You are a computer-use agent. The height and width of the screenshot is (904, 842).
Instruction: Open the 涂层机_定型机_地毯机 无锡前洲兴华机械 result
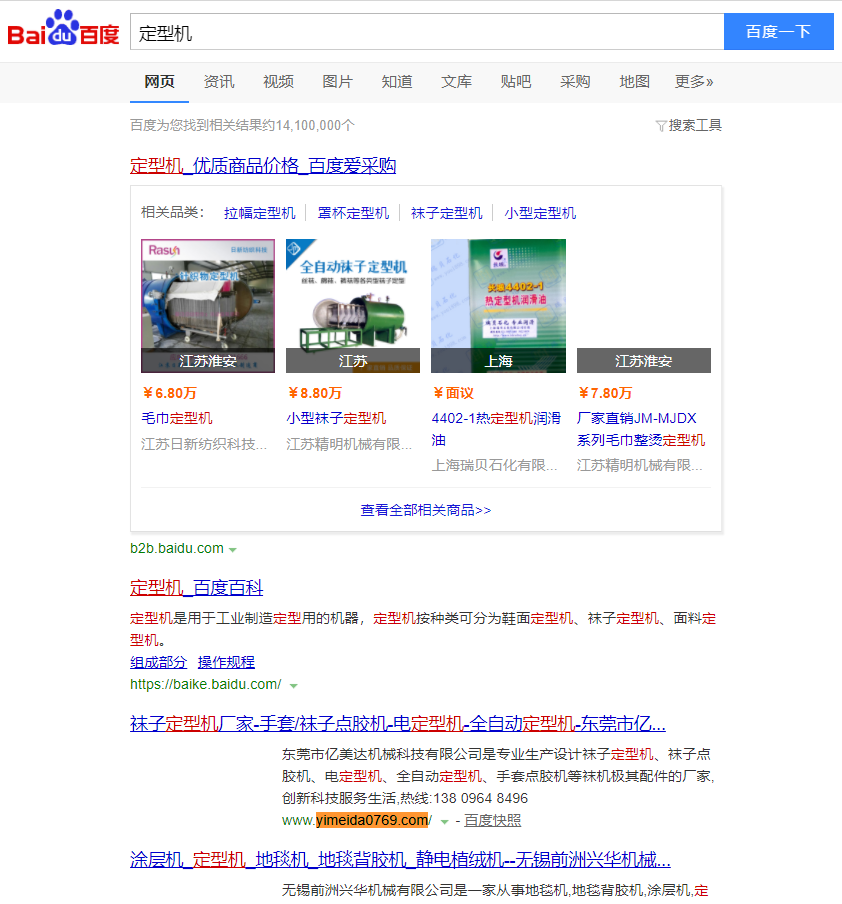[x=400, y=860]
